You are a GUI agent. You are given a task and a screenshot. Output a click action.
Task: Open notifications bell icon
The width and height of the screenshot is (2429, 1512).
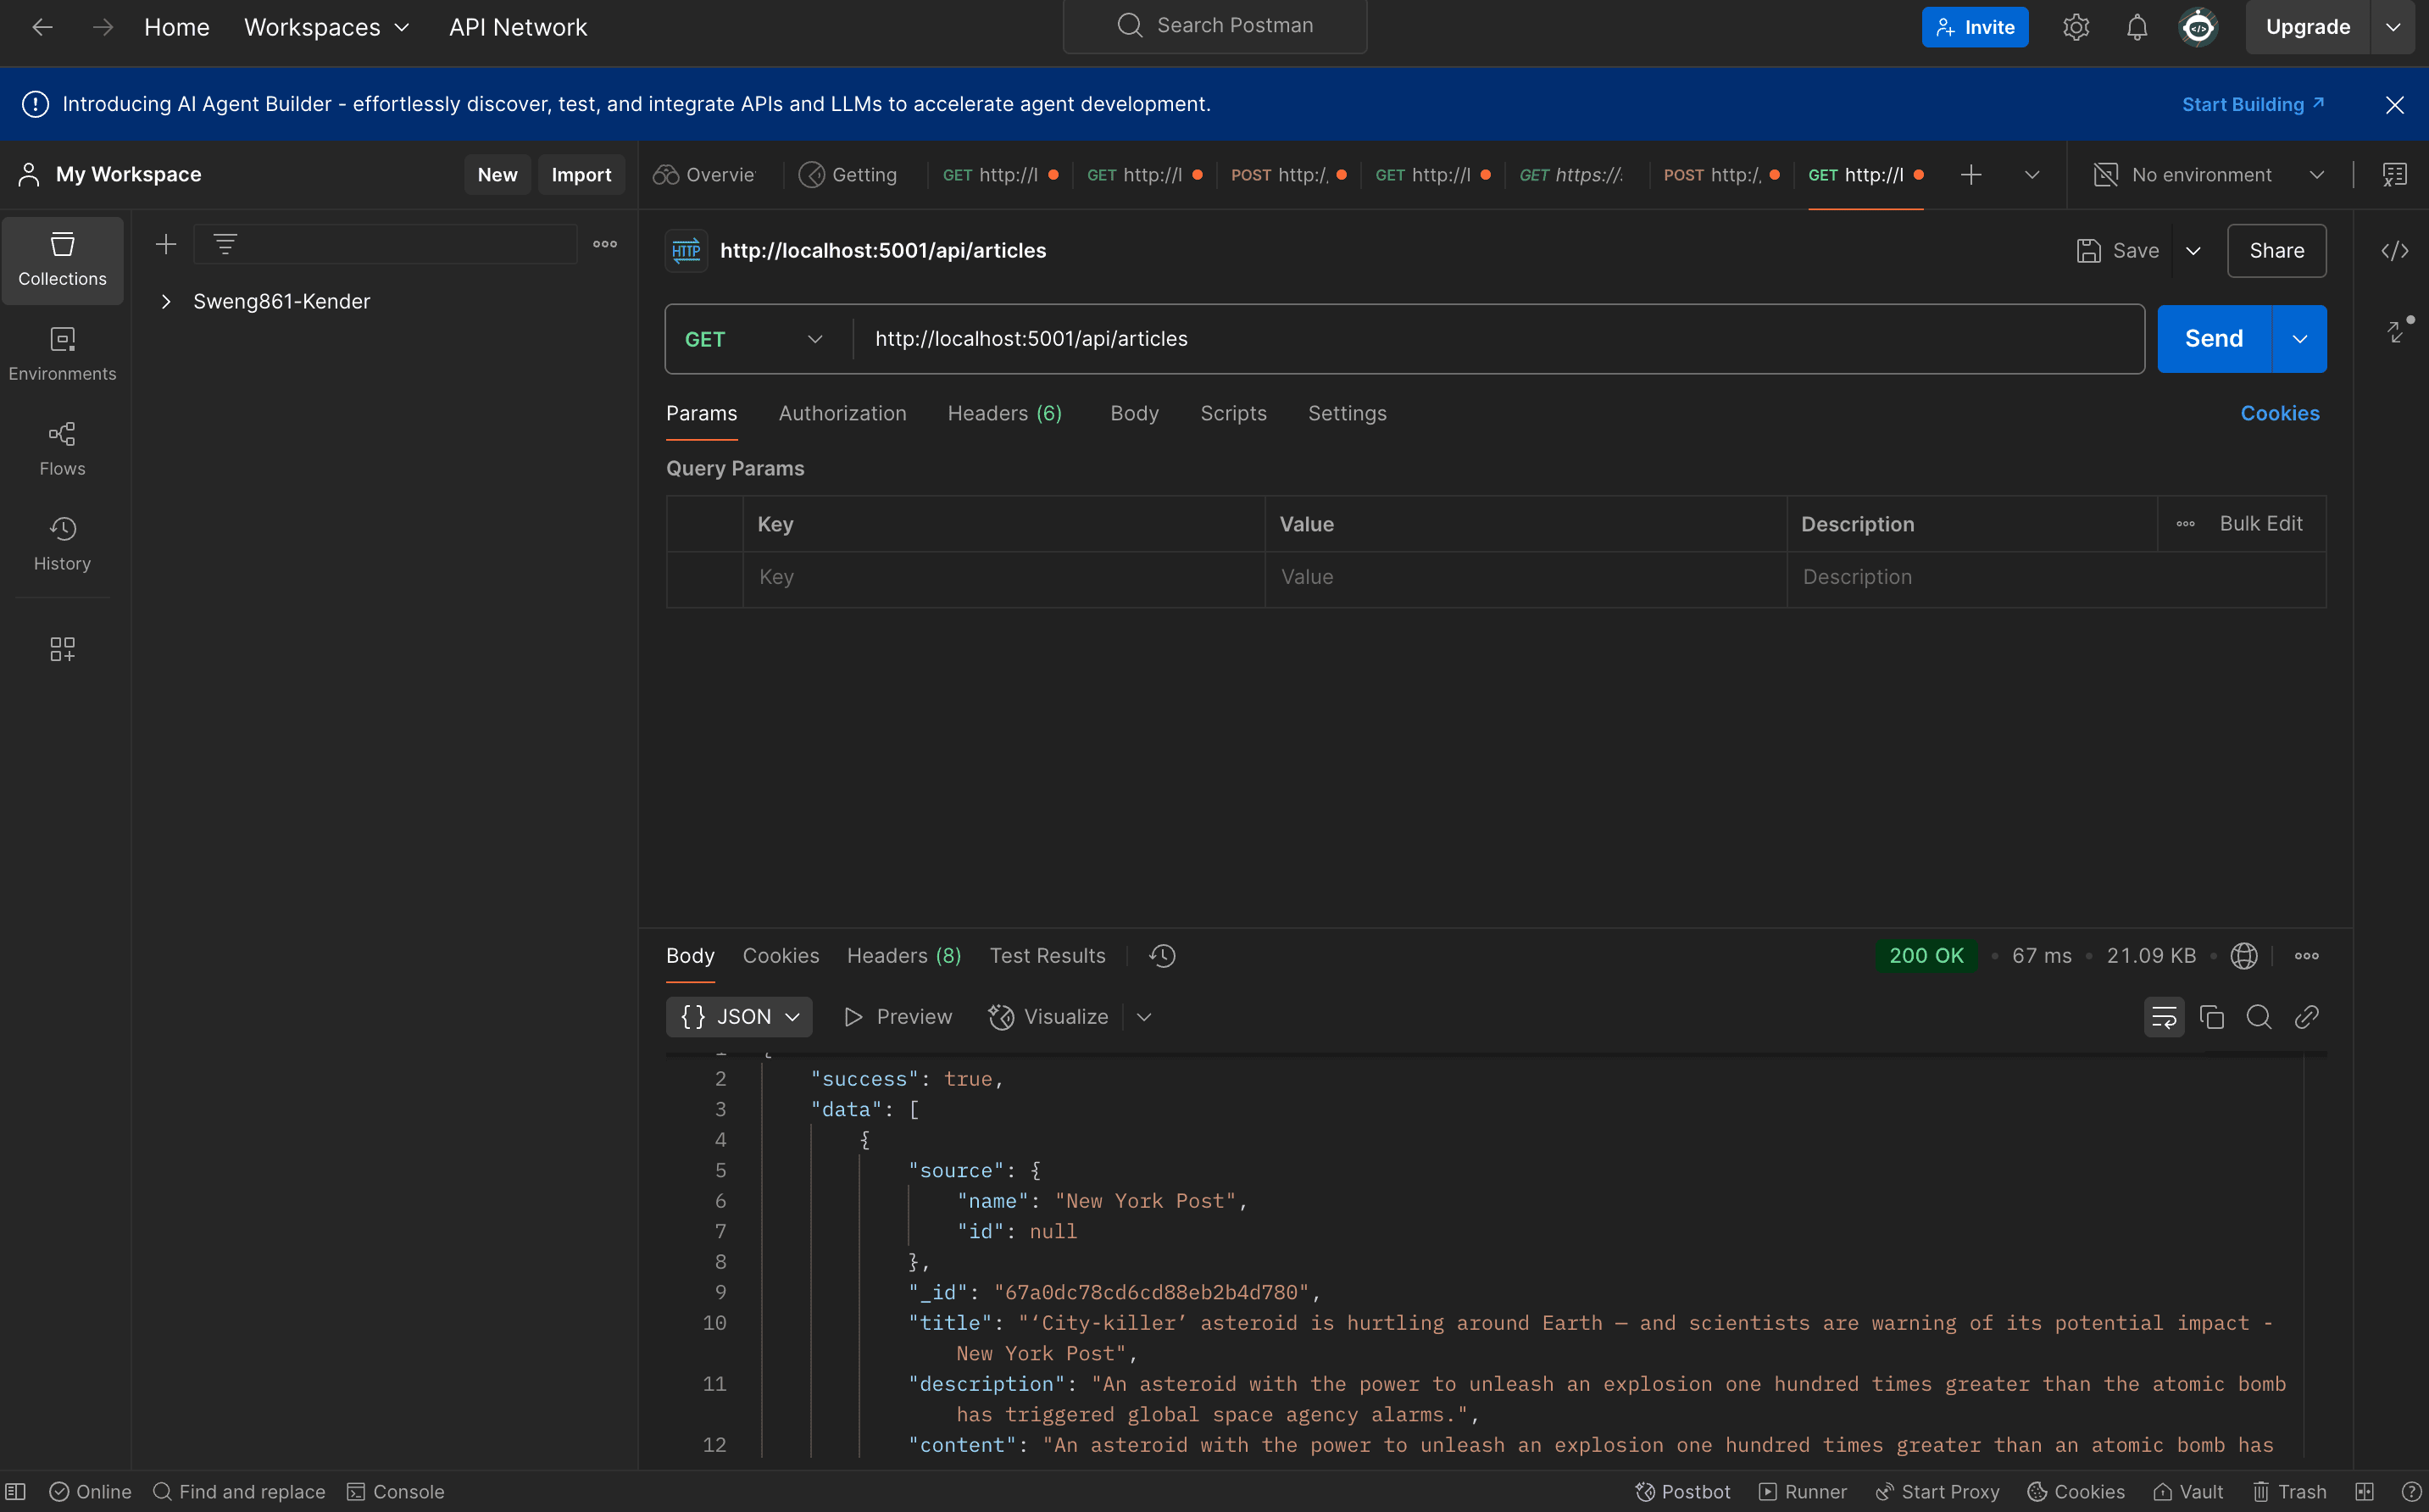point(2137,27)
